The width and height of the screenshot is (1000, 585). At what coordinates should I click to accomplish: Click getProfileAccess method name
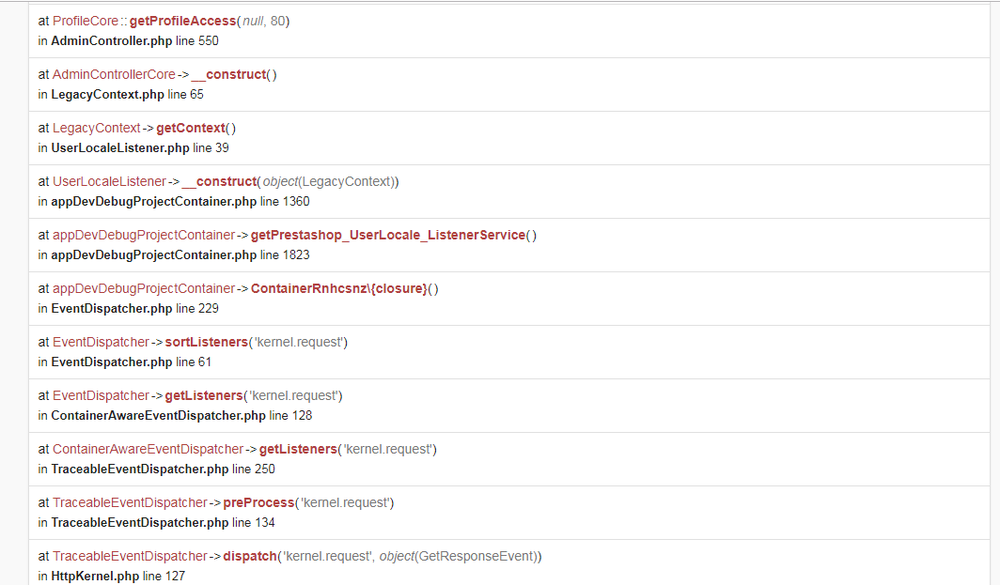point(183,21)
